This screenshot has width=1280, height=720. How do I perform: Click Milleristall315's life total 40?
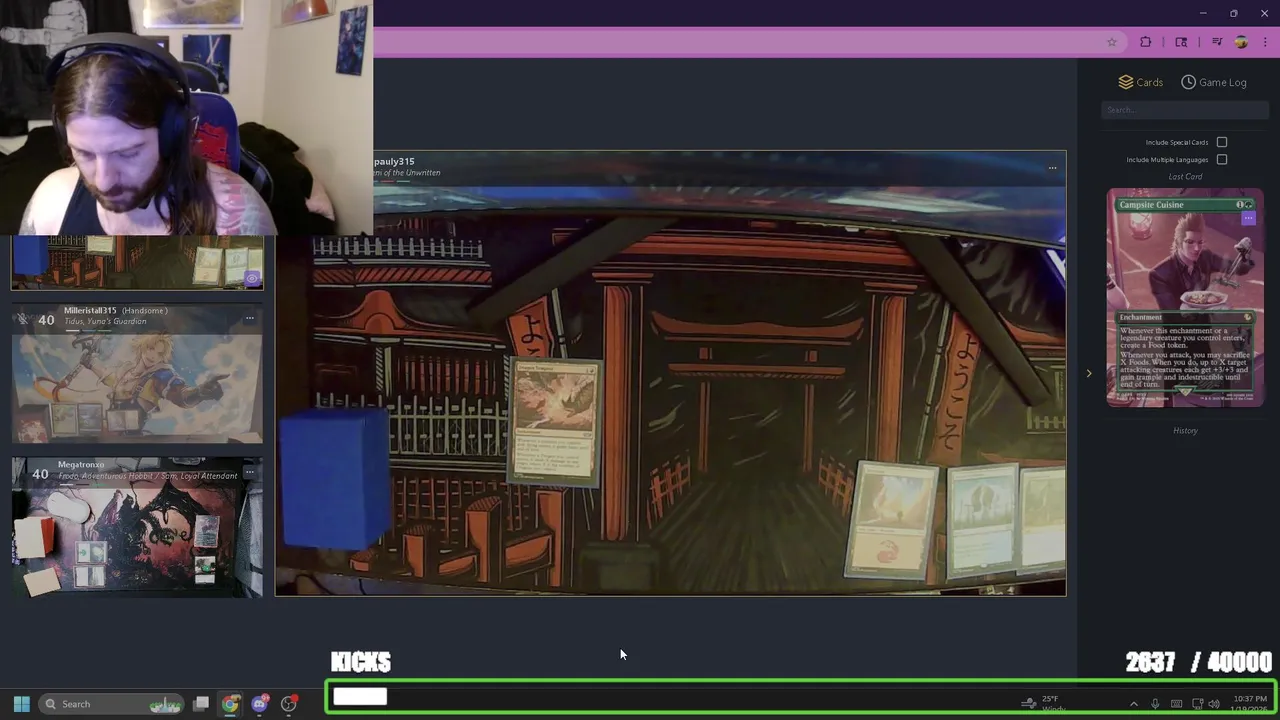(x=46, y=320)
